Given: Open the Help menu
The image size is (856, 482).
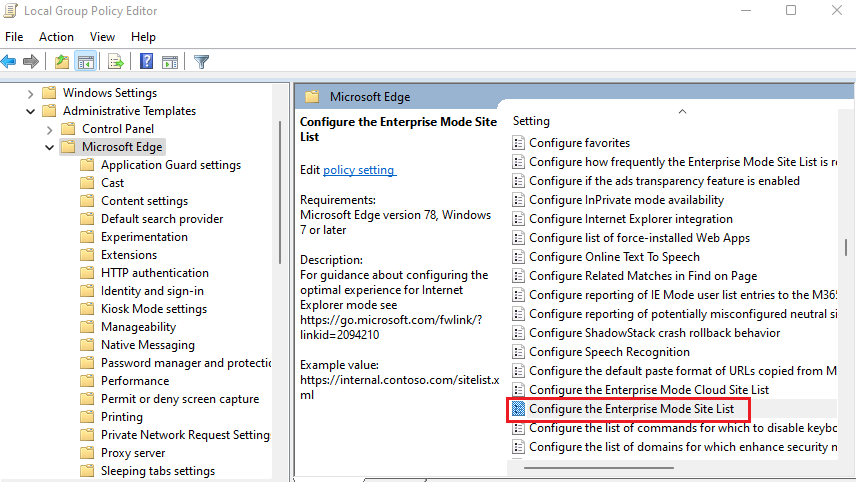Looking at the screenshot, I should [x=143, y=37].
